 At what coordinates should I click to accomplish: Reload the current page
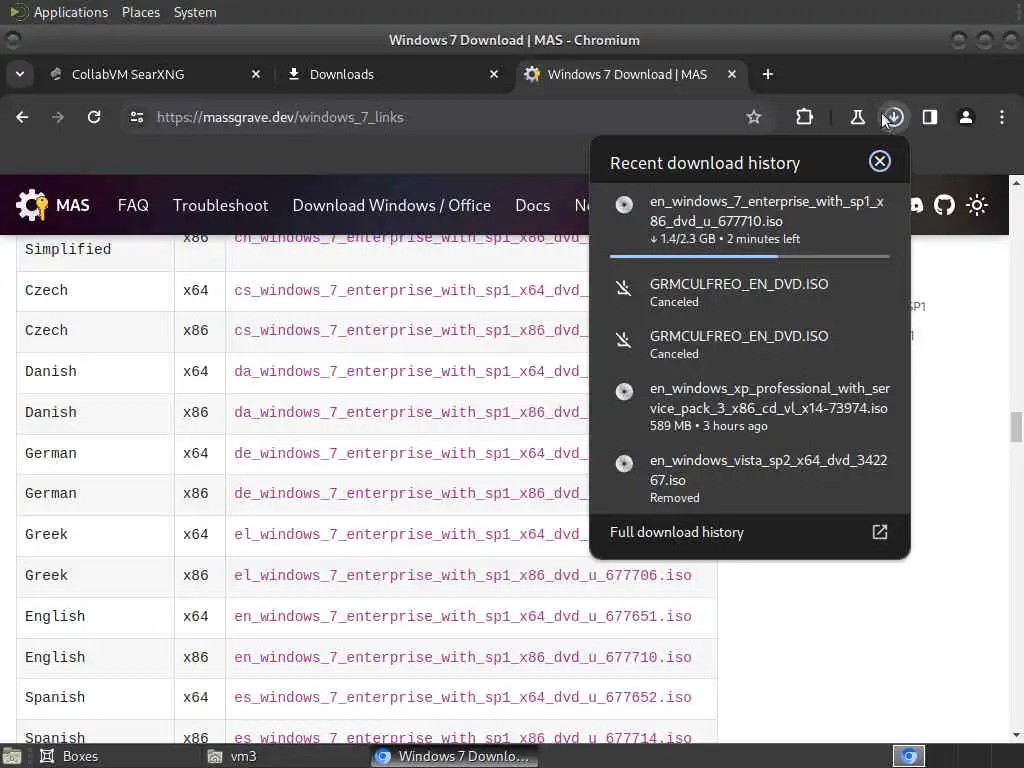94,118
